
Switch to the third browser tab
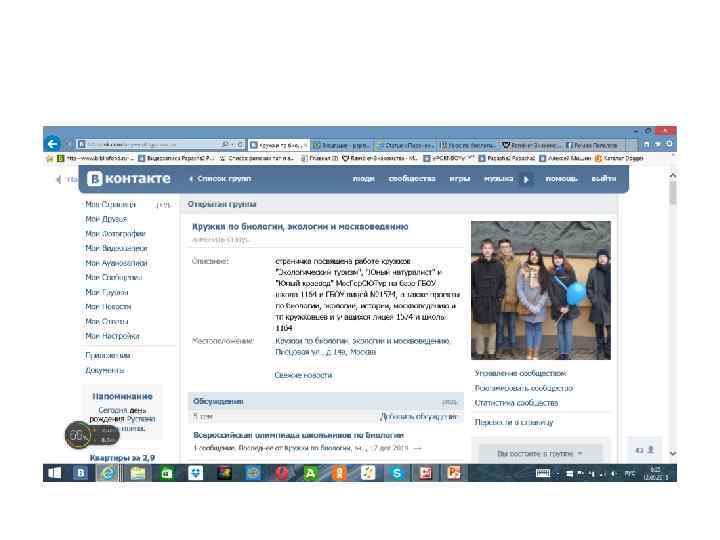click(405, 145)
